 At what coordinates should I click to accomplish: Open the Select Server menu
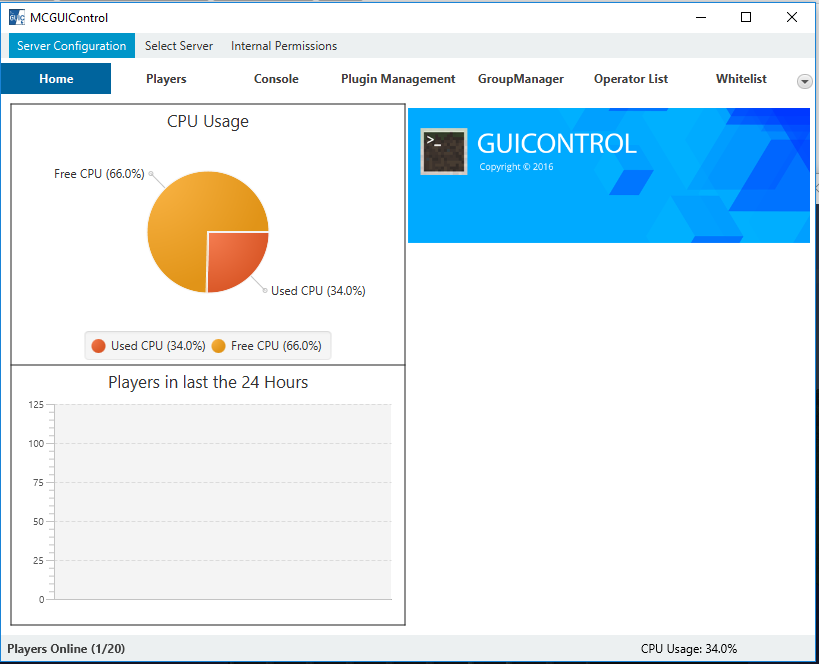pyautogui.click(x=179, y=46)
